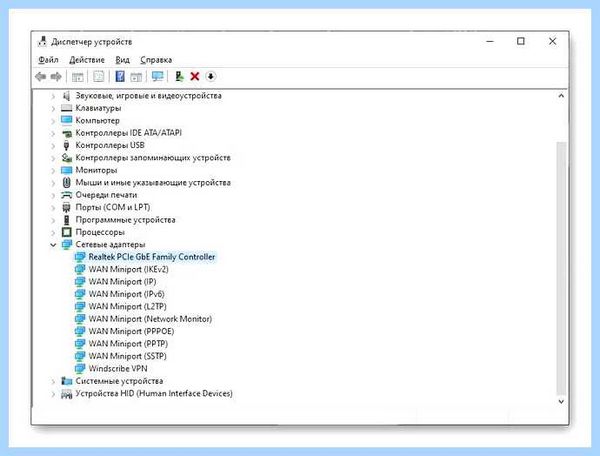Click the Системные устройства folder icon
Viewport: 600px width, 456px height.
67,381
